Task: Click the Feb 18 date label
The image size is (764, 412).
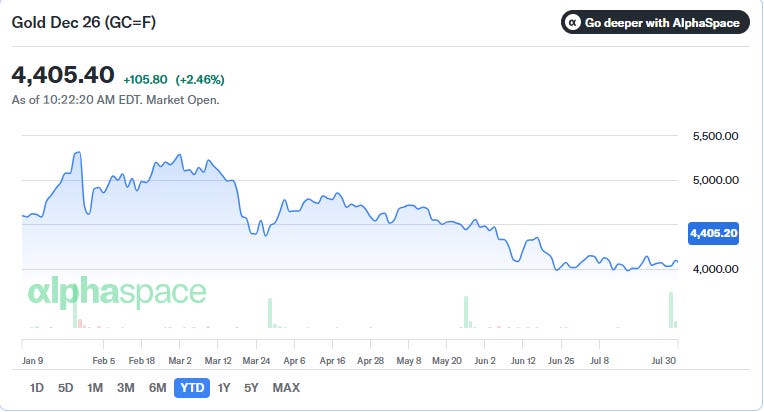Action: click(x=142, y=361)
